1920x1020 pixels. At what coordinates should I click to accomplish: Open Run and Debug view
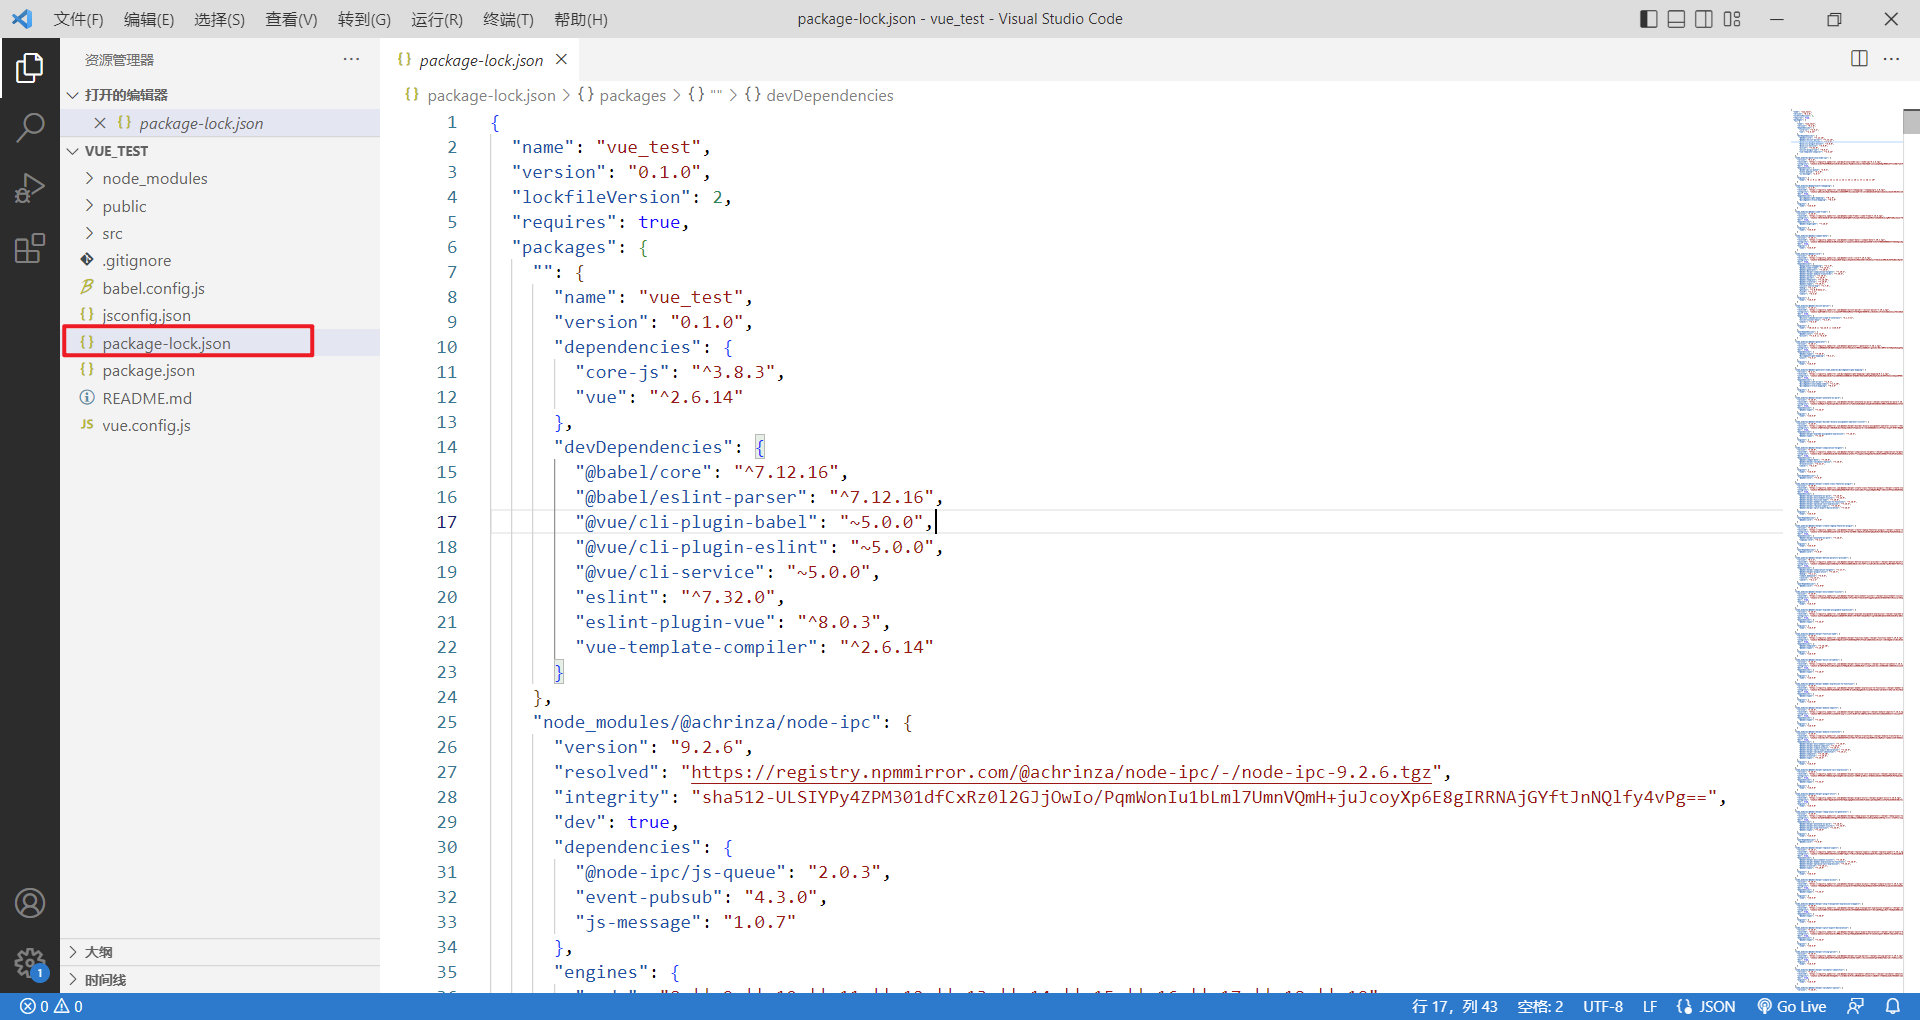point(30,188)
